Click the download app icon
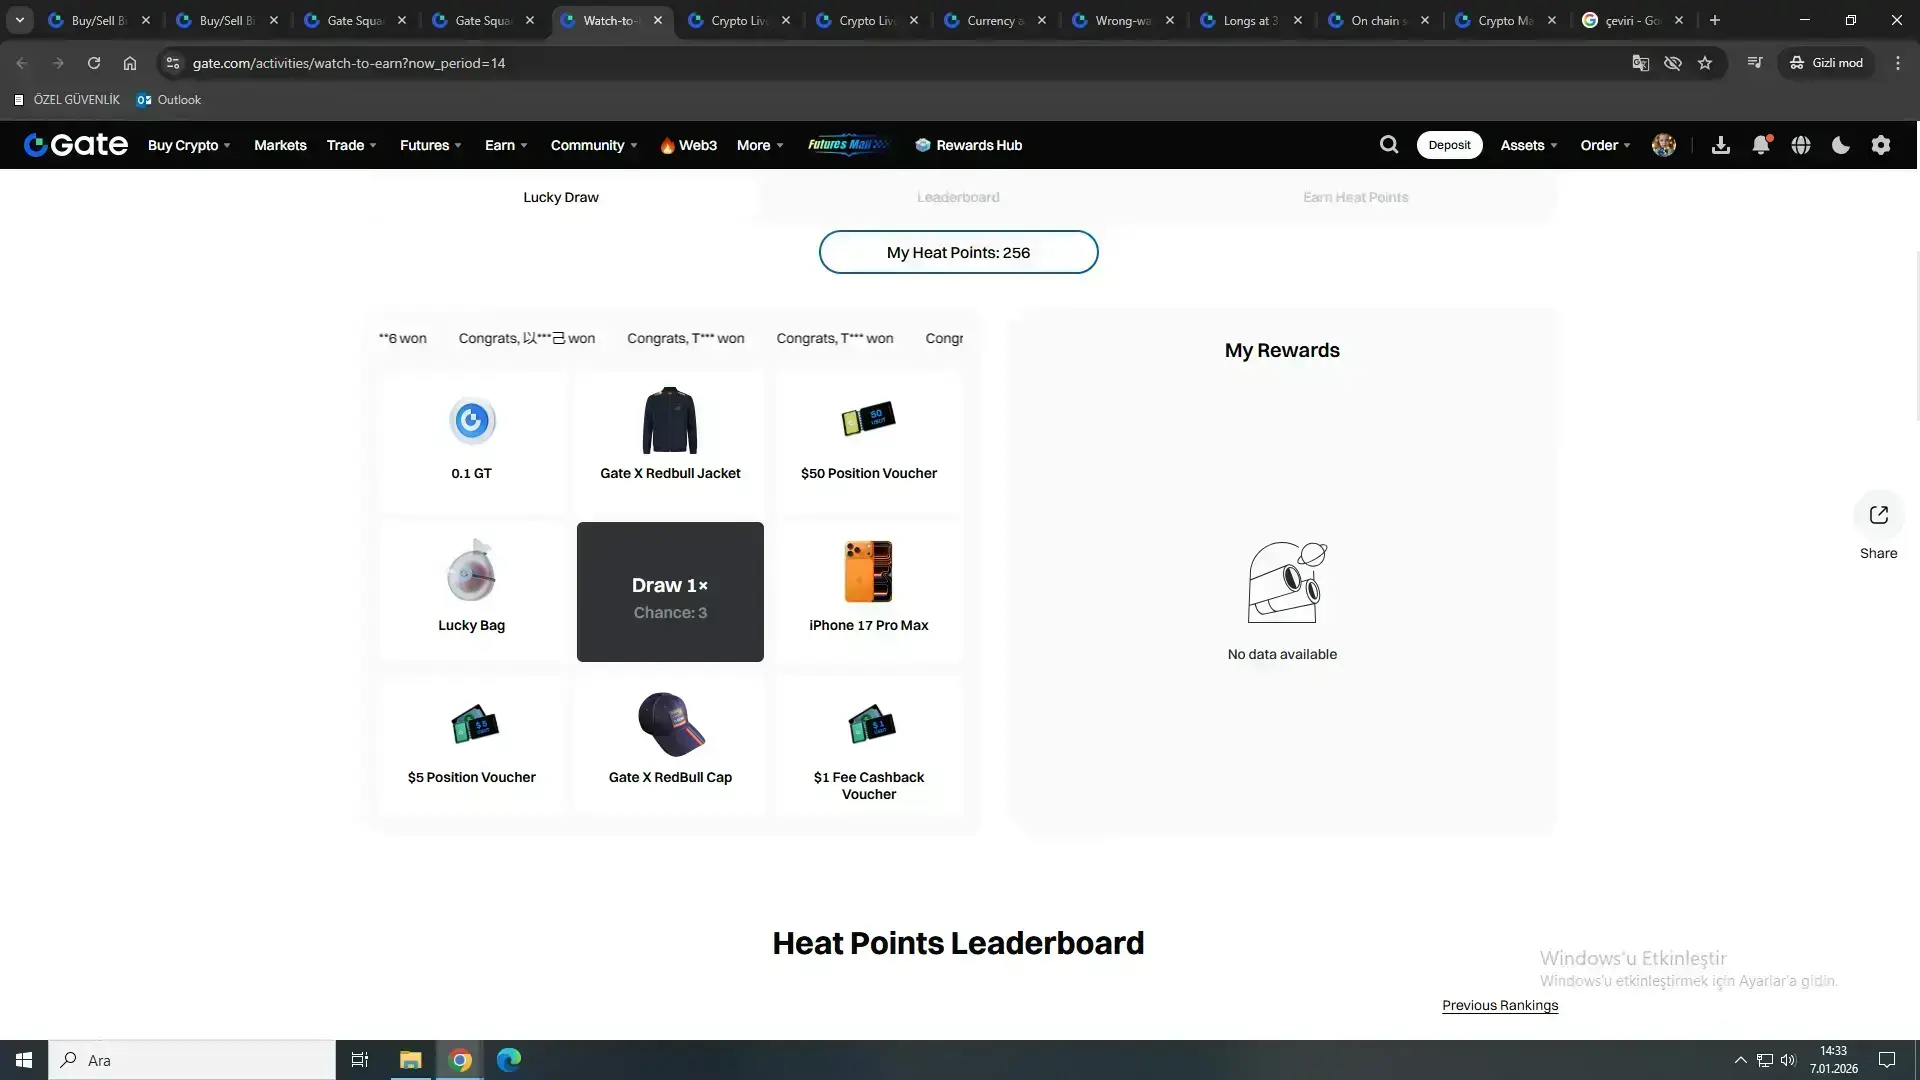The height and width of the screenshot is (1080, 1920). pyautogui.click(x=1720, y=145)
